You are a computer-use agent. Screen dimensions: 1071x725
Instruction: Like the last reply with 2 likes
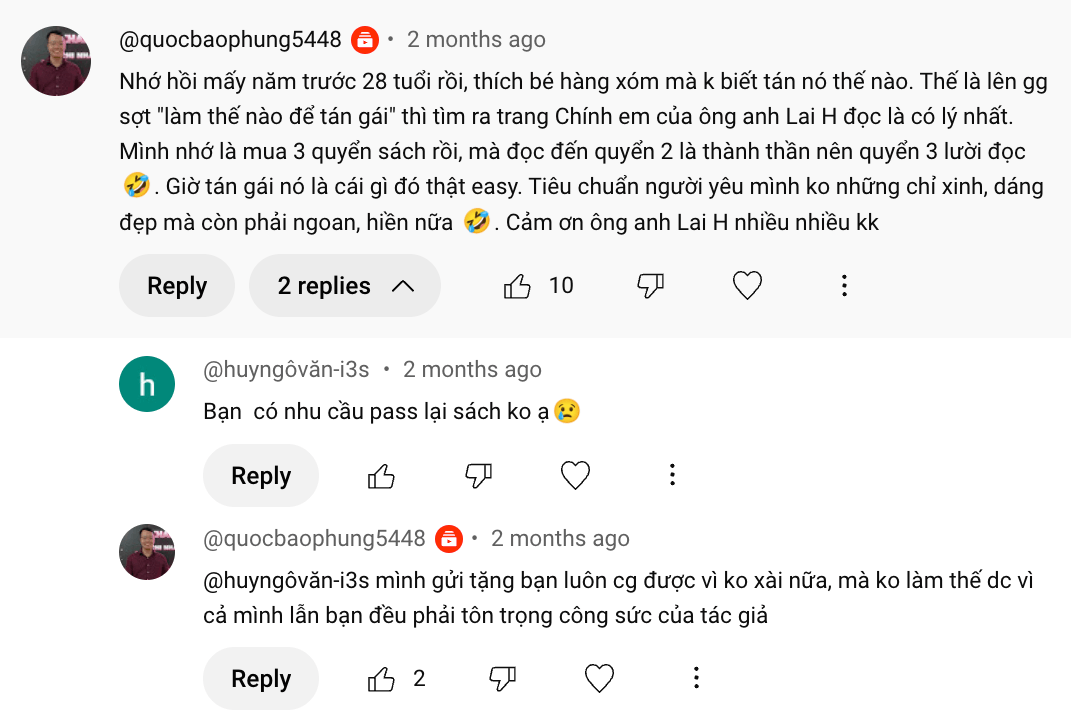(x=381, y=680)
